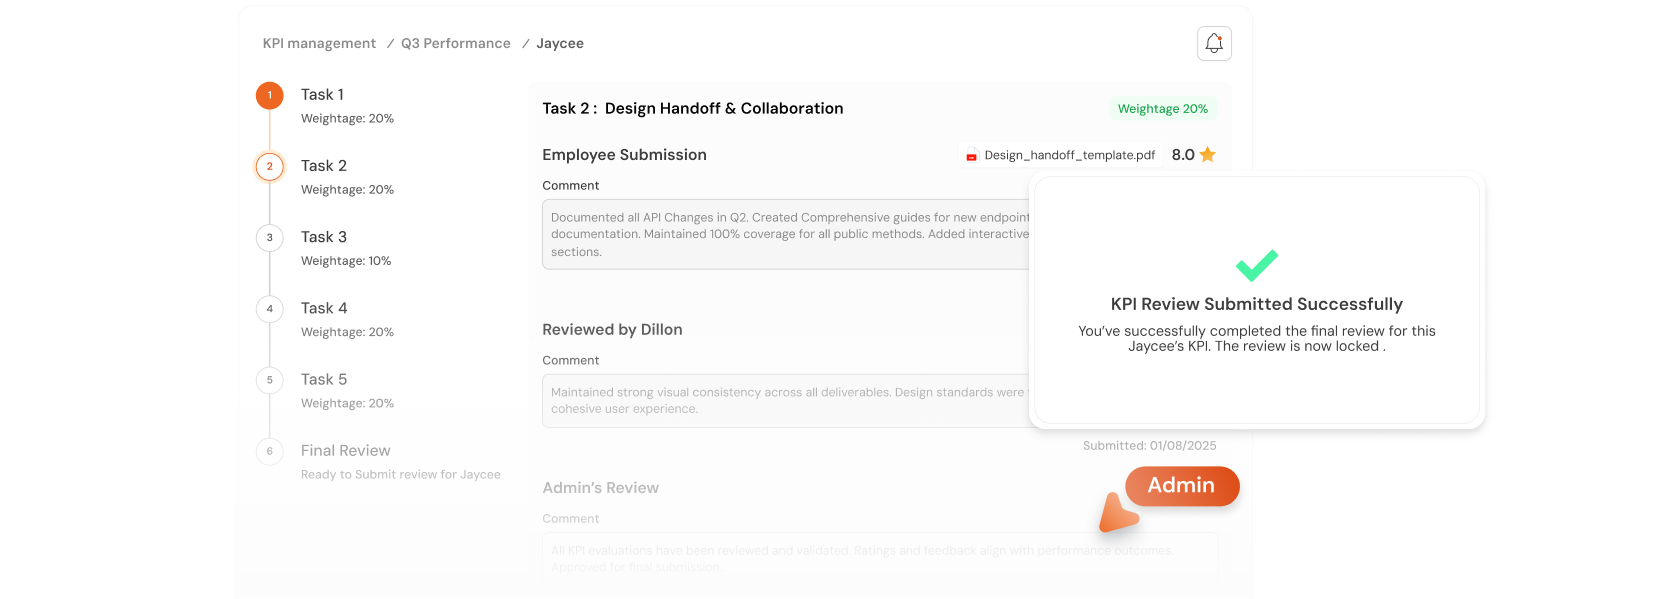
Task: Click the green success checkmark icon
Action: (x=1256, y=265)
